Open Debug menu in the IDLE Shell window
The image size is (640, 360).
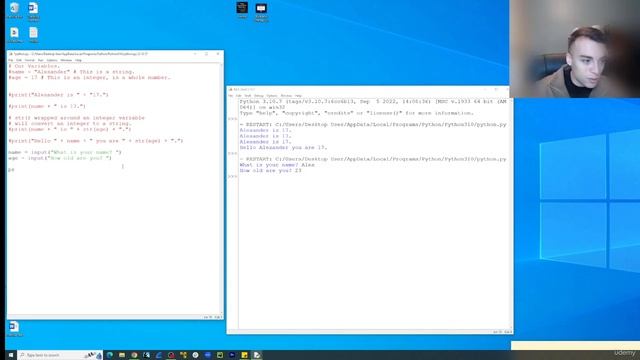(259, 96)
